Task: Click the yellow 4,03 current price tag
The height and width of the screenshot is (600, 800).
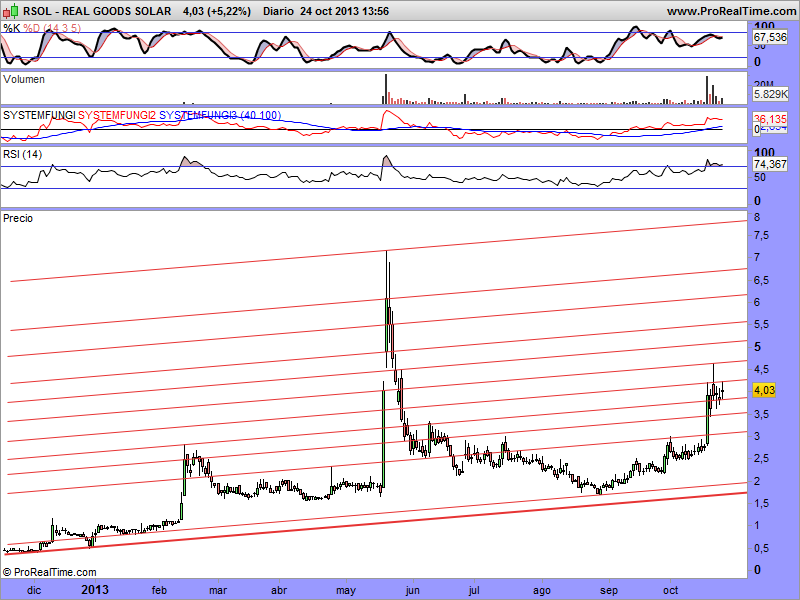Action: (764, 390)
